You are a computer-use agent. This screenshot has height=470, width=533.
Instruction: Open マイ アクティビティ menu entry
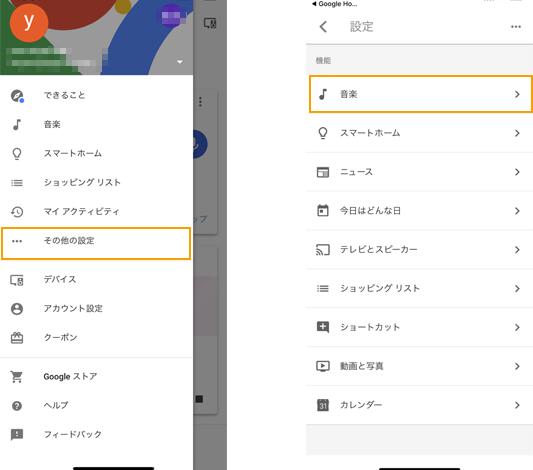pos(96,212)
